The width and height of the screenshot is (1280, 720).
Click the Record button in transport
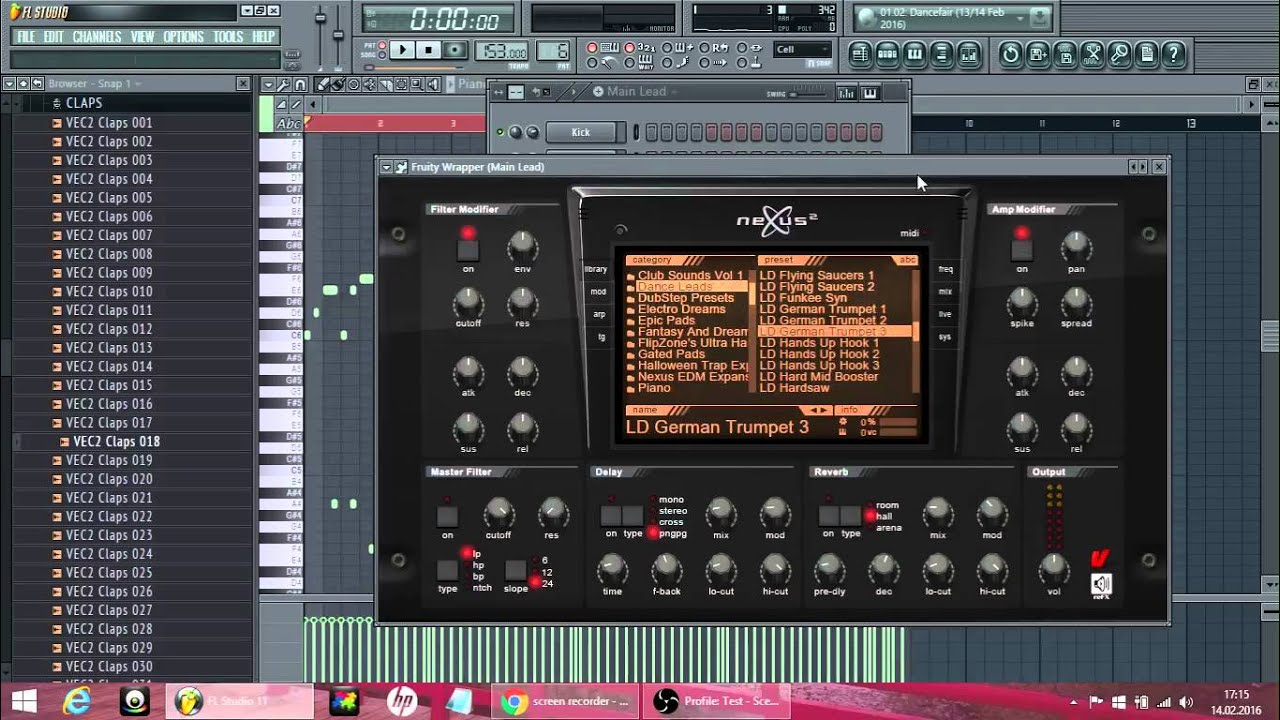(455, 50)
